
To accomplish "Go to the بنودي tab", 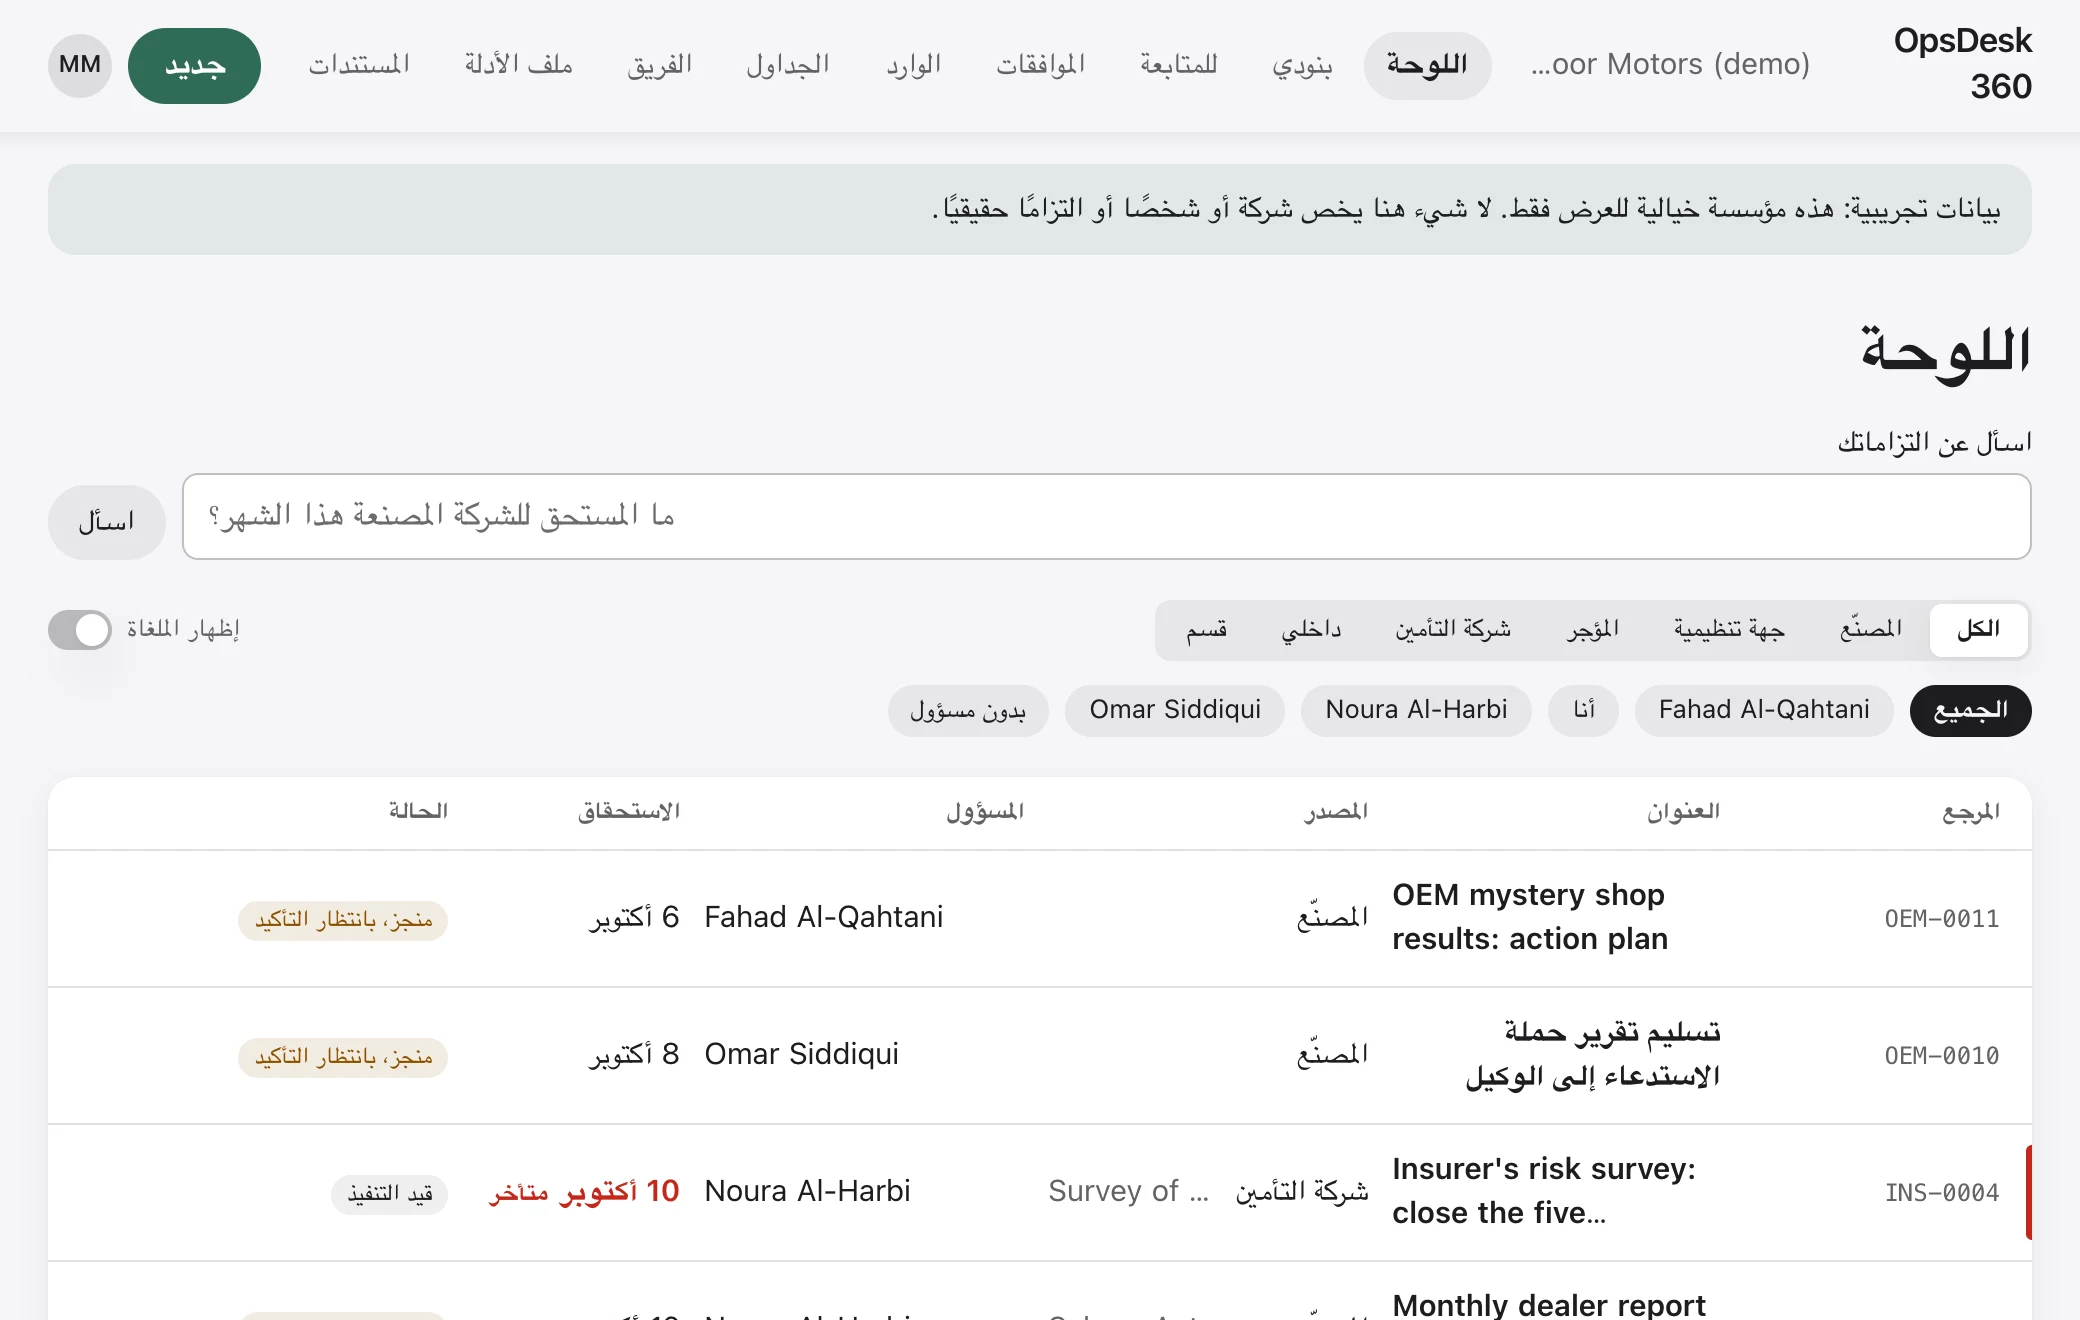I will pos(1302,65).
